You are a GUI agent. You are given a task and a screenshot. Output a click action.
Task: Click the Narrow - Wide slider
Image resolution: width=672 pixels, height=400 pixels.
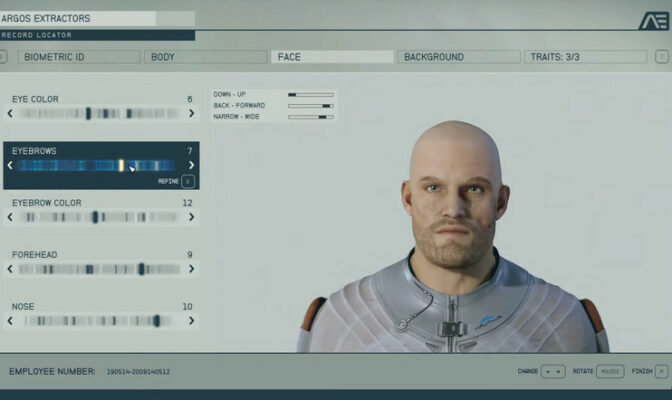pyautogui.click(x=311, y=116)
